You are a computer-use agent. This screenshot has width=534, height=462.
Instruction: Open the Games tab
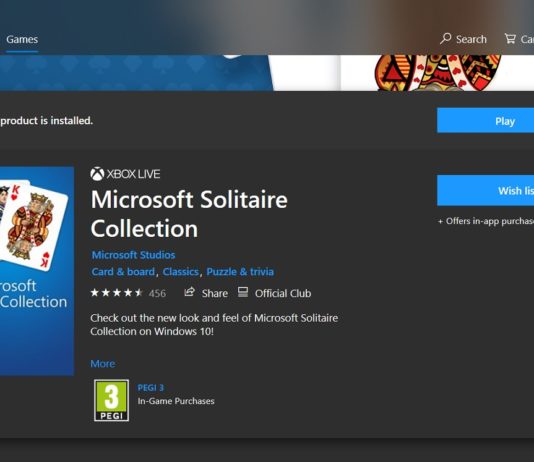click(x=22, y=39)
